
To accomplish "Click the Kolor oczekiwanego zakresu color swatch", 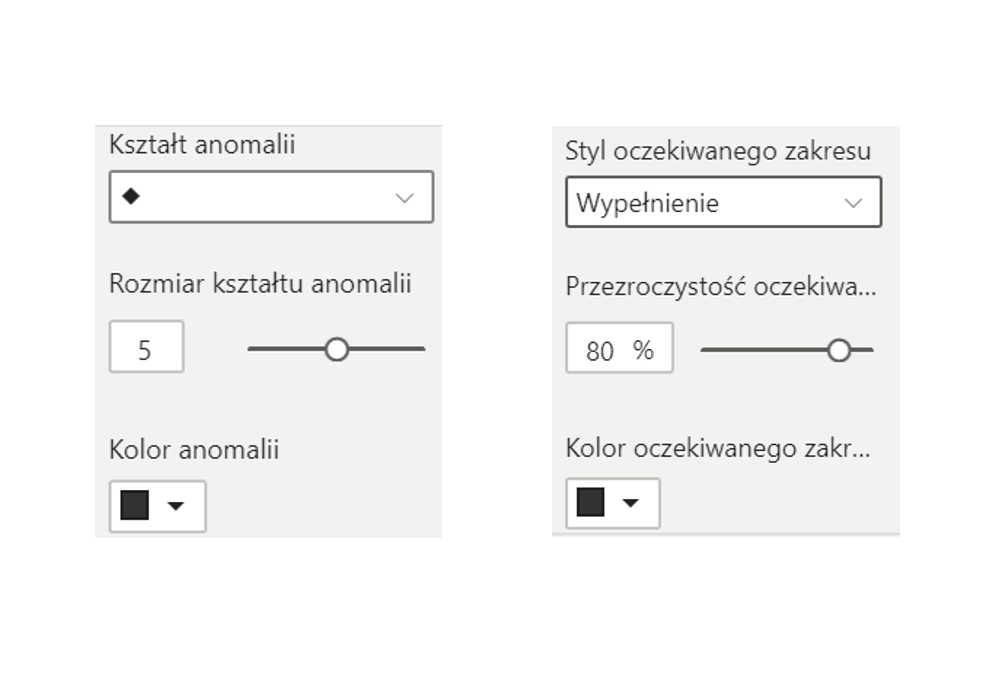I will pyautogui.click(x=591, y=502).
